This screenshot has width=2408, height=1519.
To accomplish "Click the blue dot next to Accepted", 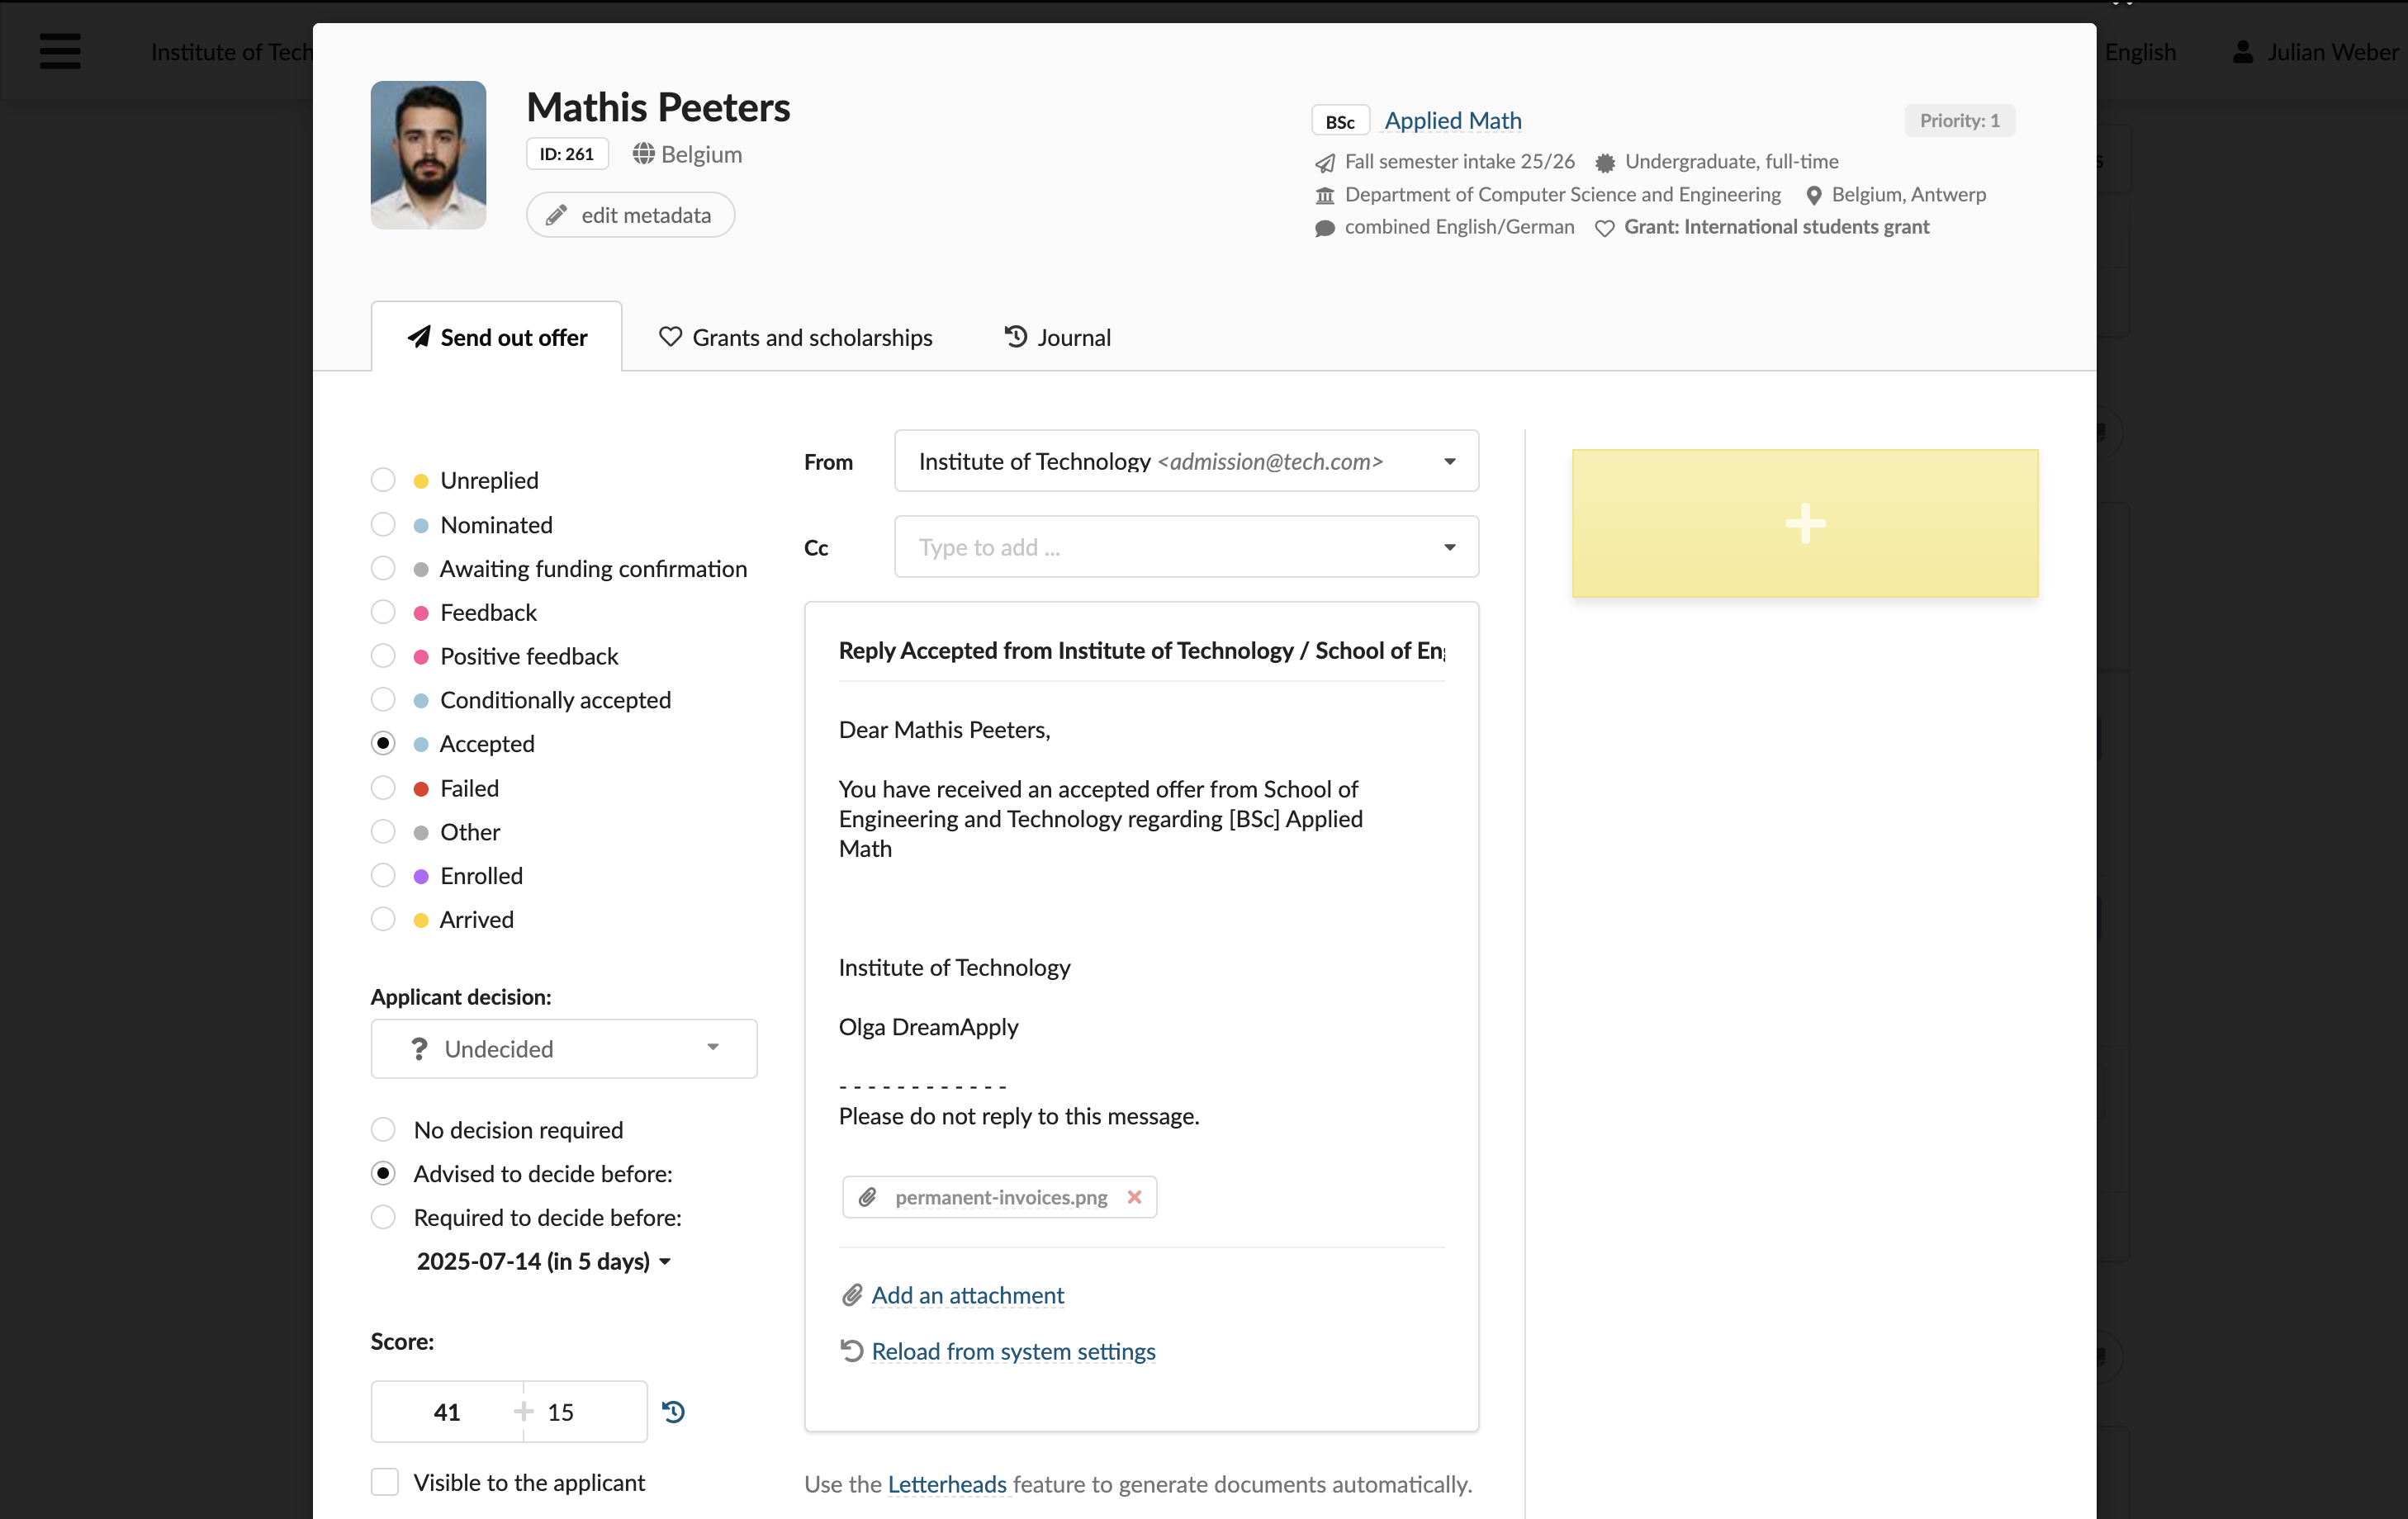I will (x=421, y=744).
